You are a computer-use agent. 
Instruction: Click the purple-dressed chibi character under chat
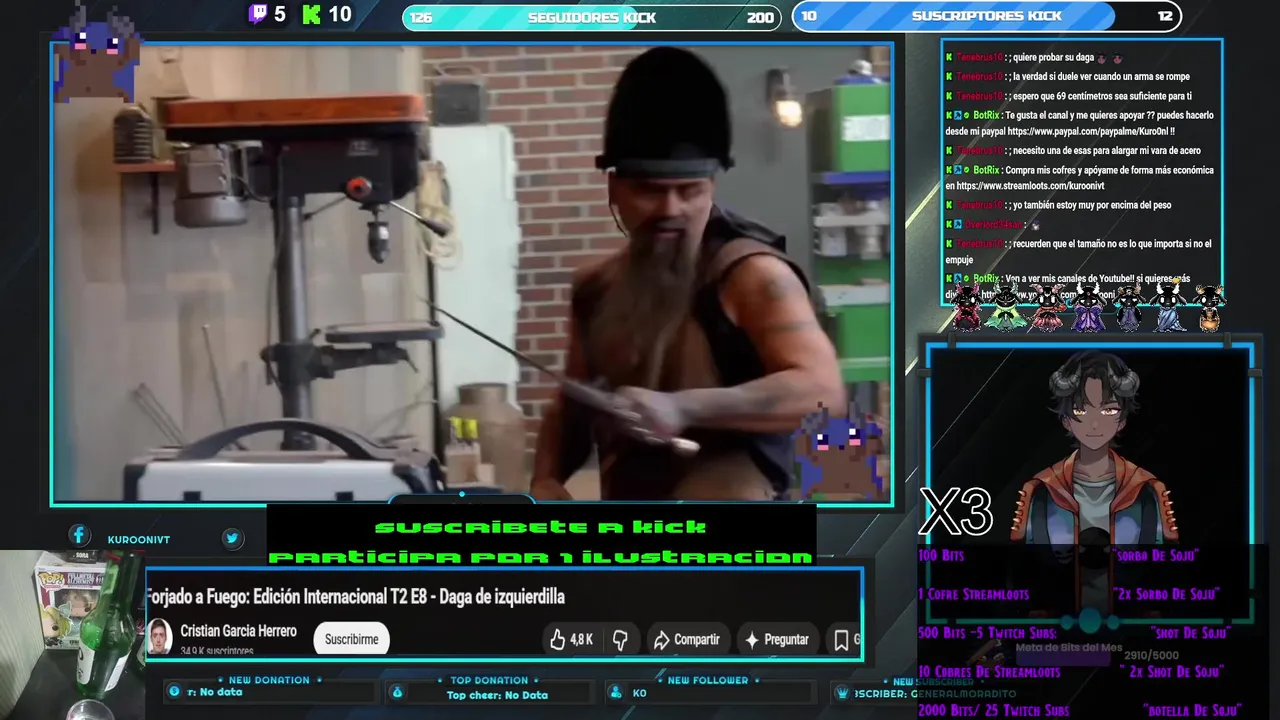click(x=1087, y=307)
